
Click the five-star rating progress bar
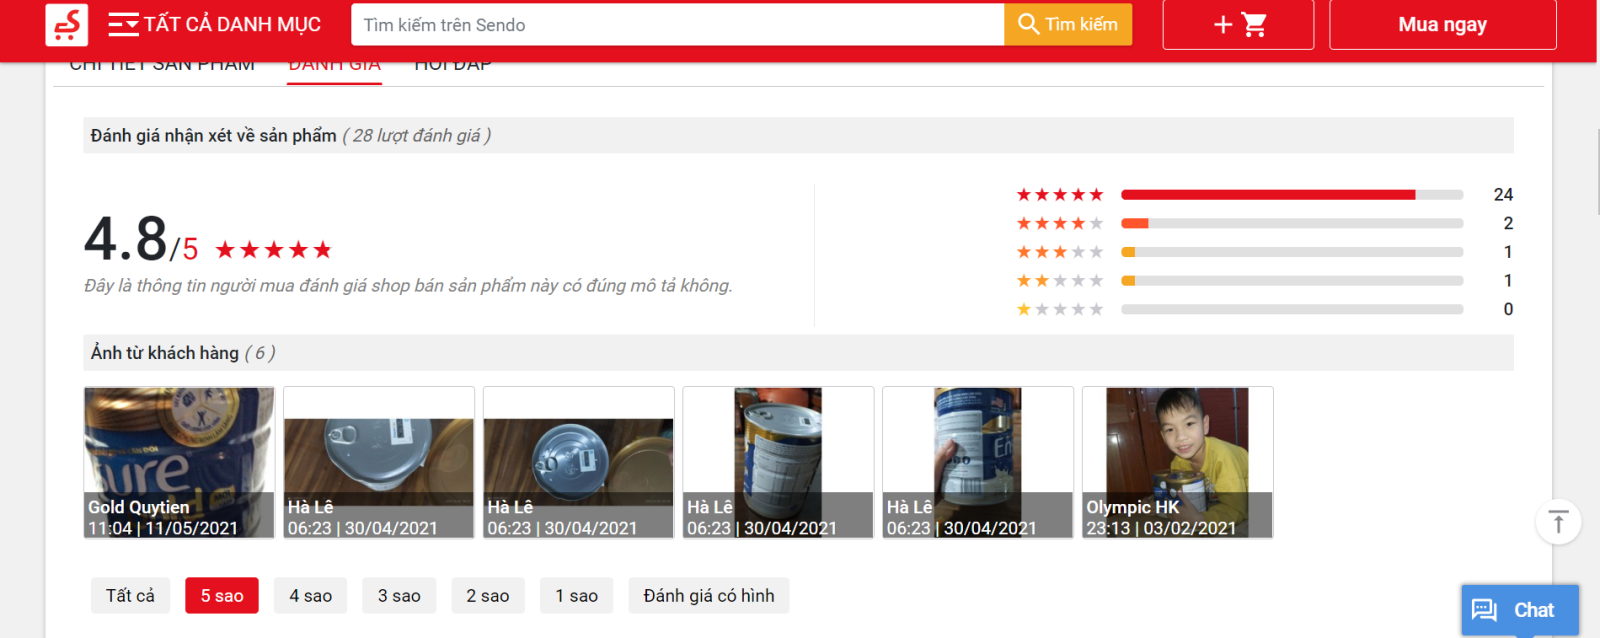coord(1291,195)
